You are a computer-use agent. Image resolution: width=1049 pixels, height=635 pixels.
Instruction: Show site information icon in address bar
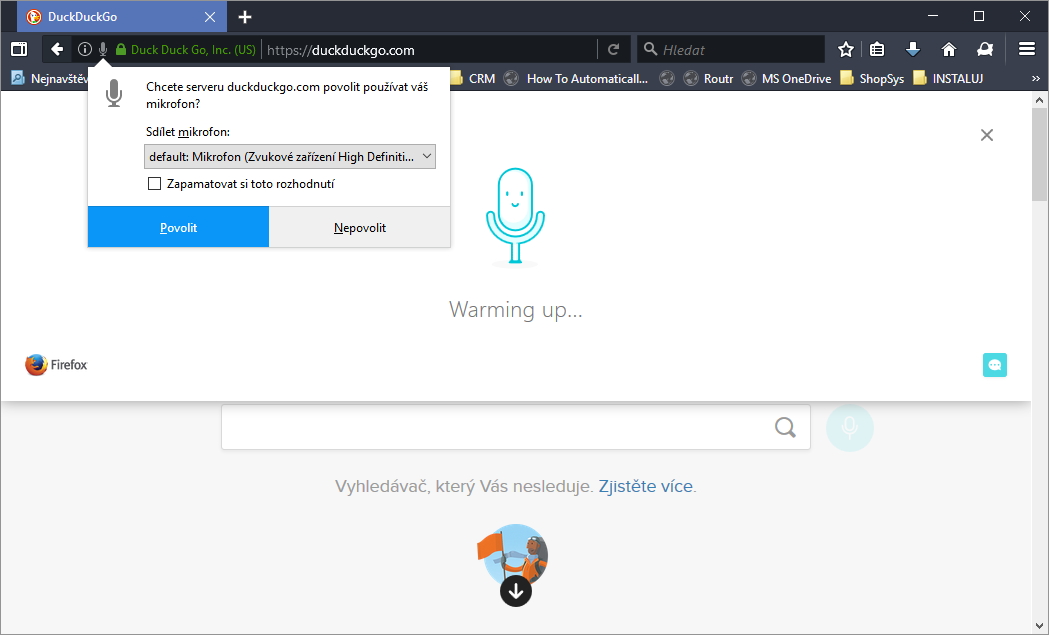(84, 49)
